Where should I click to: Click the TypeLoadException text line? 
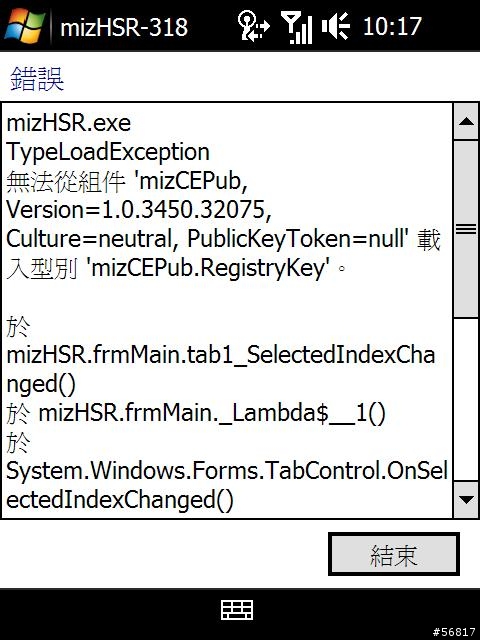[x=108, y=152]
